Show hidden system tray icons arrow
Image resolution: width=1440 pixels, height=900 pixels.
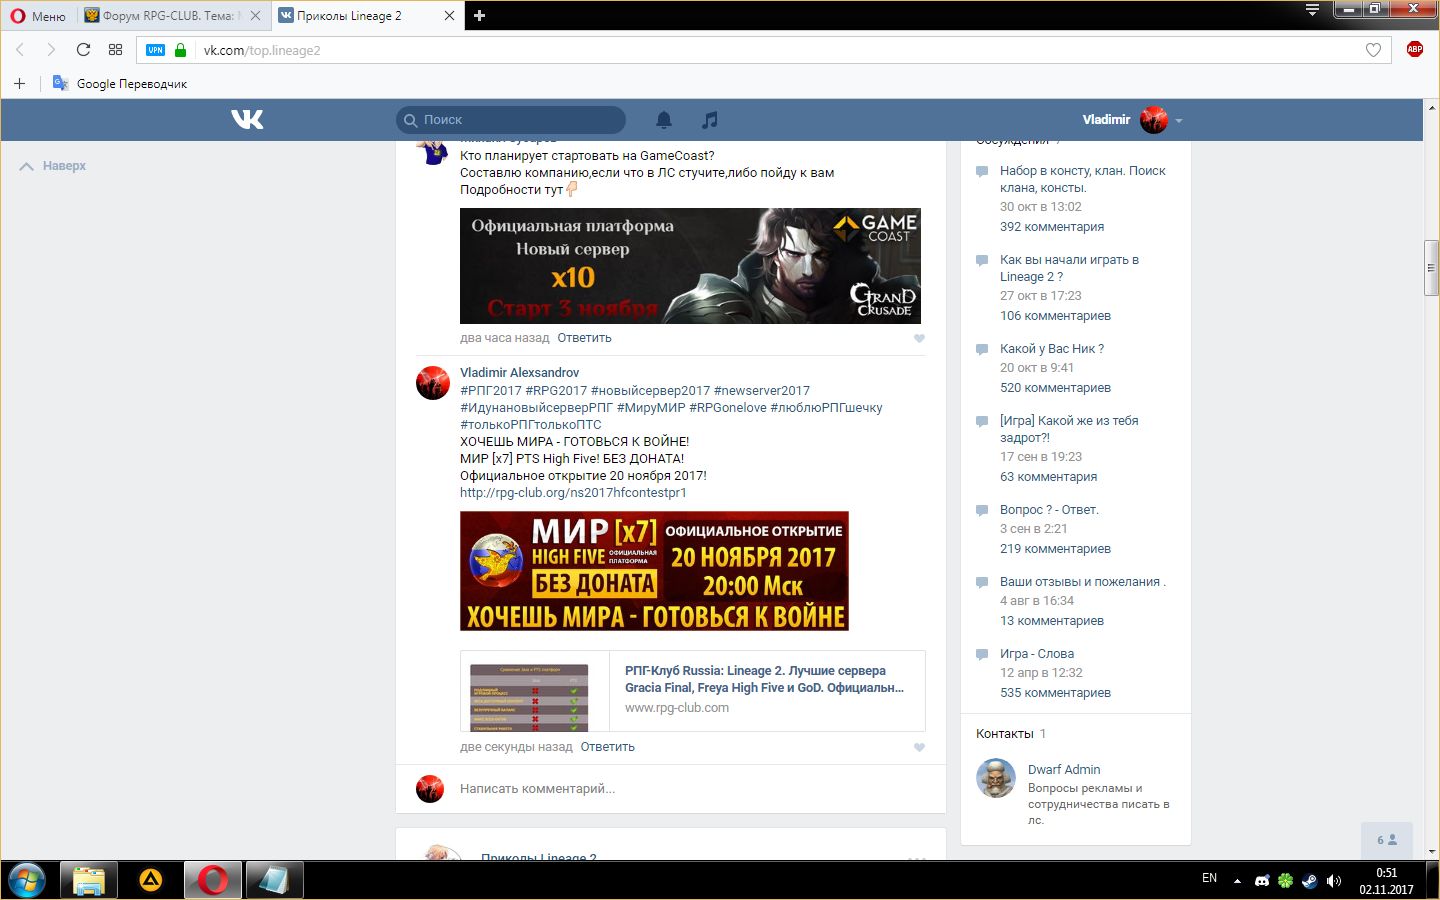[x=1237, y=881]
